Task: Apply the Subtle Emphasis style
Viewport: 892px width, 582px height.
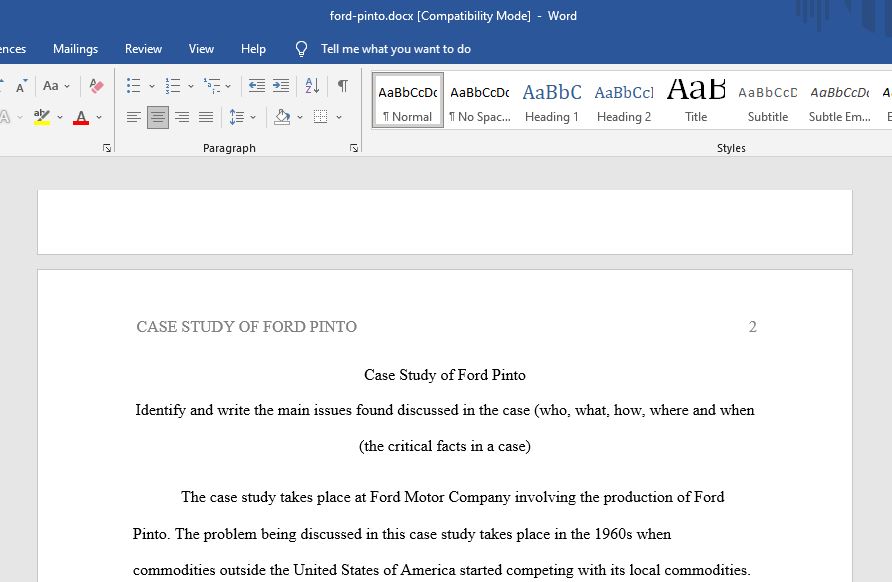Action: coord(840,101)
